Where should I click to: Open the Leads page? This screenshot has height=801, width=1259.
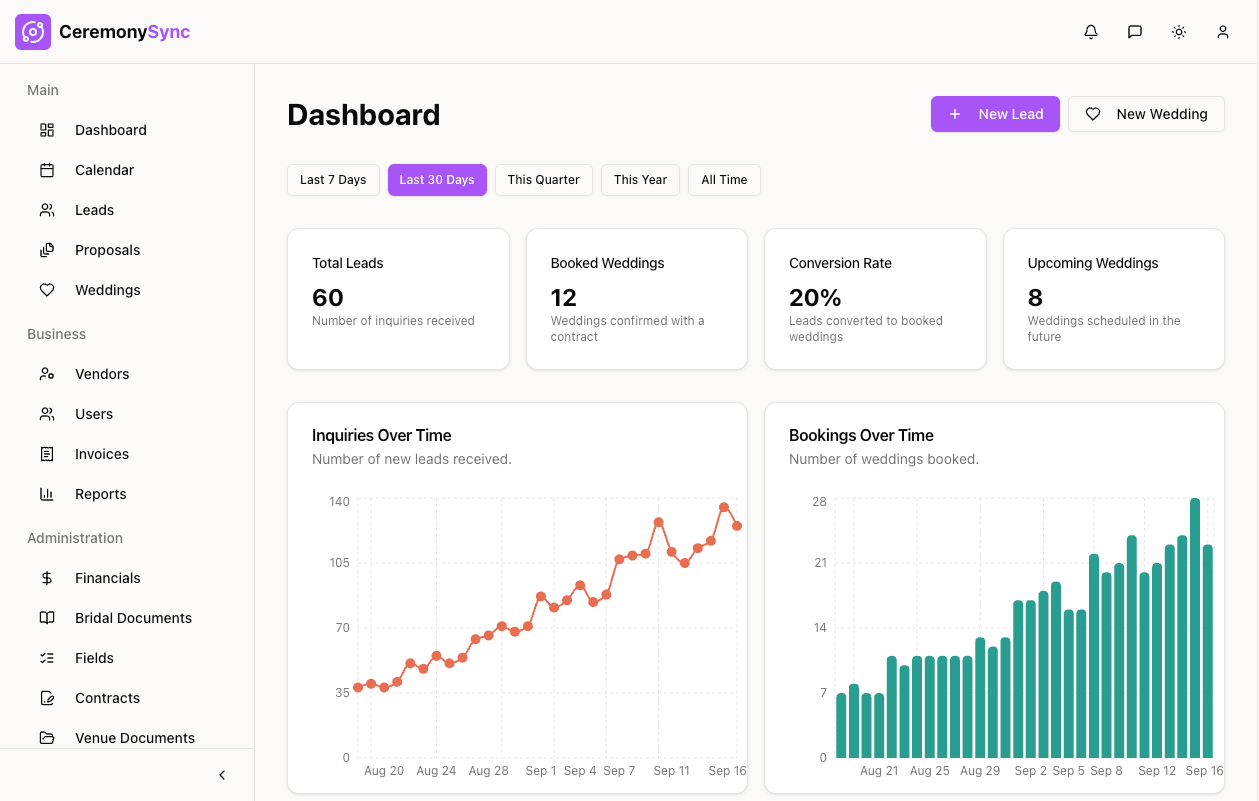tap(93, 210)
